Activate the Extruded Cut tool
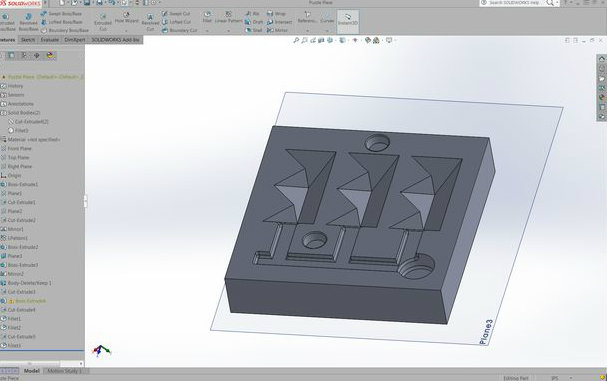Viewport: 607px width, 381px height. coord(103,22)
